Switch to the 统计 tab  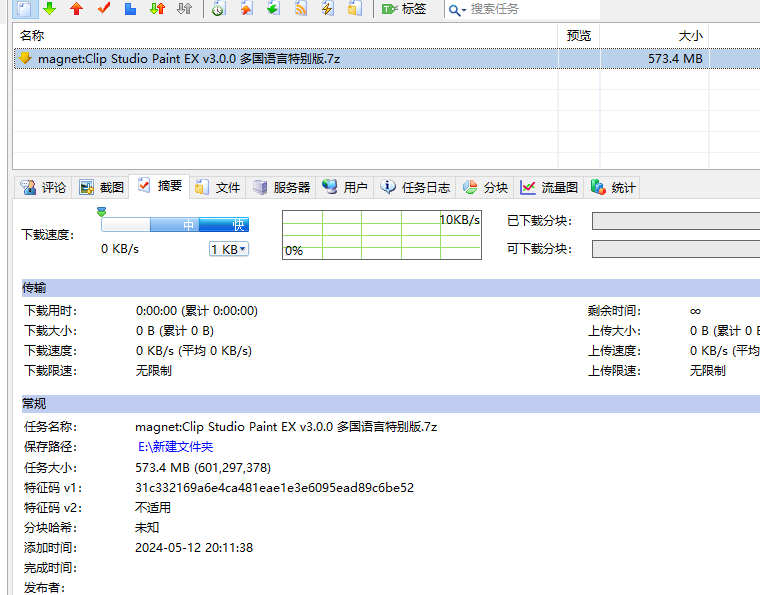(613, 188)
